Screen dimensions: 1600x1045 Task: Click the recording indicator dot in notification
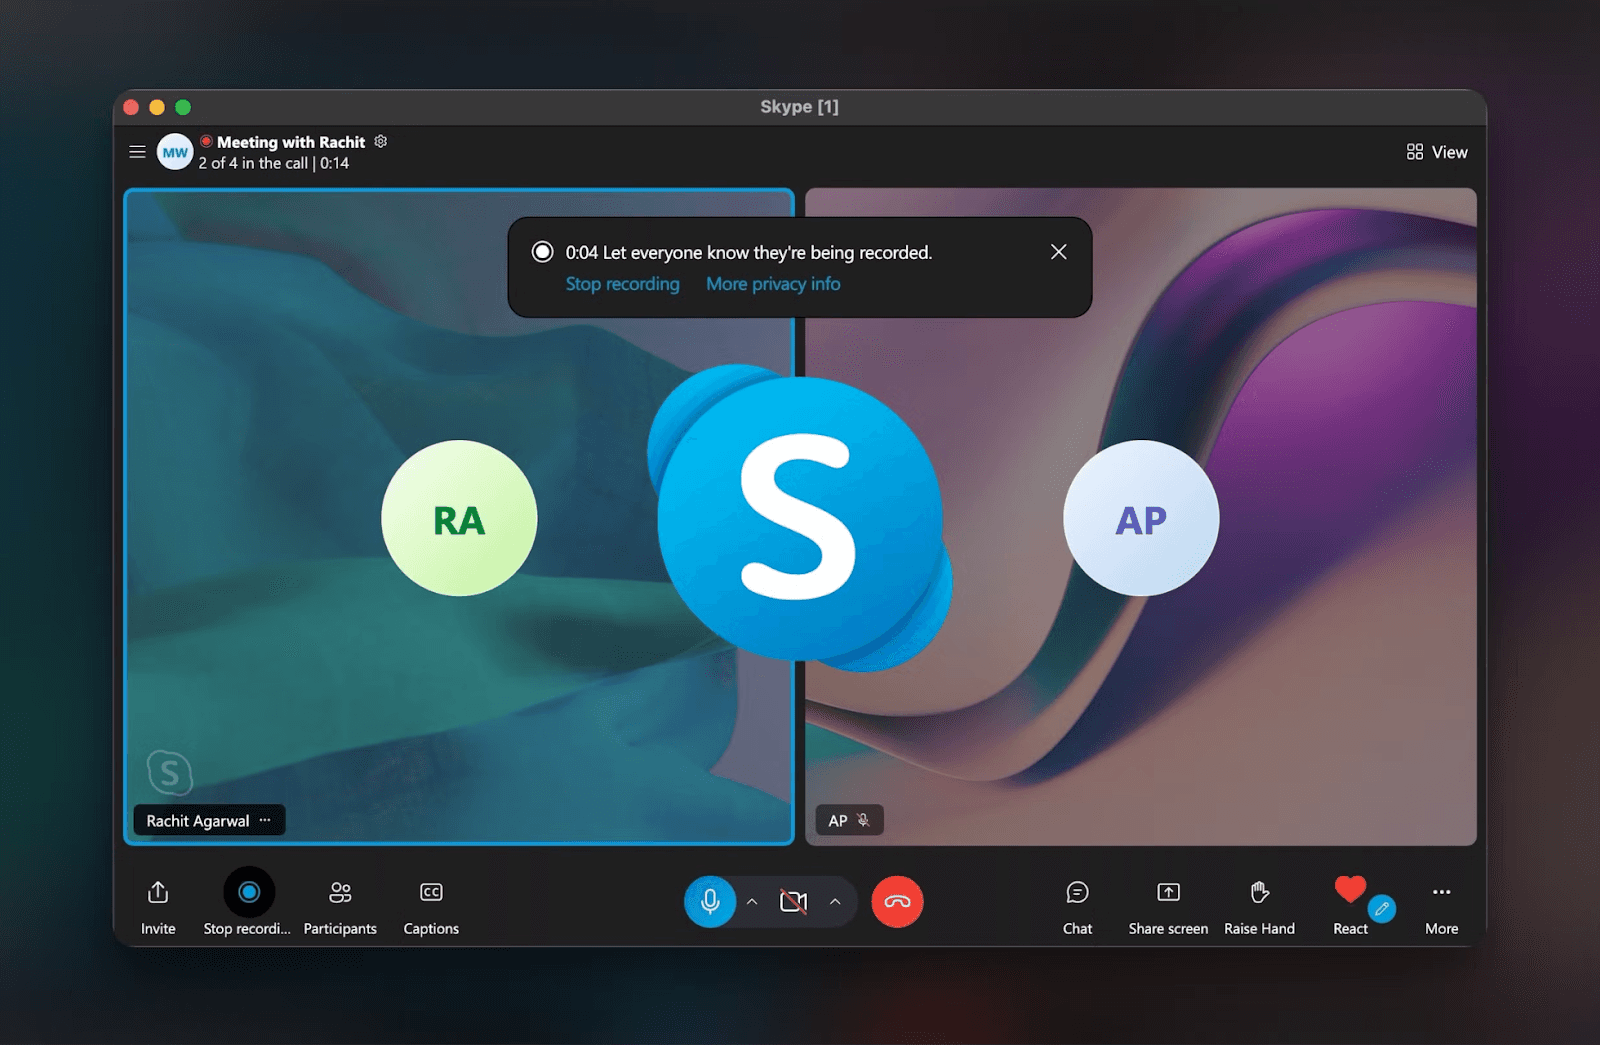[x=542, y=252]
